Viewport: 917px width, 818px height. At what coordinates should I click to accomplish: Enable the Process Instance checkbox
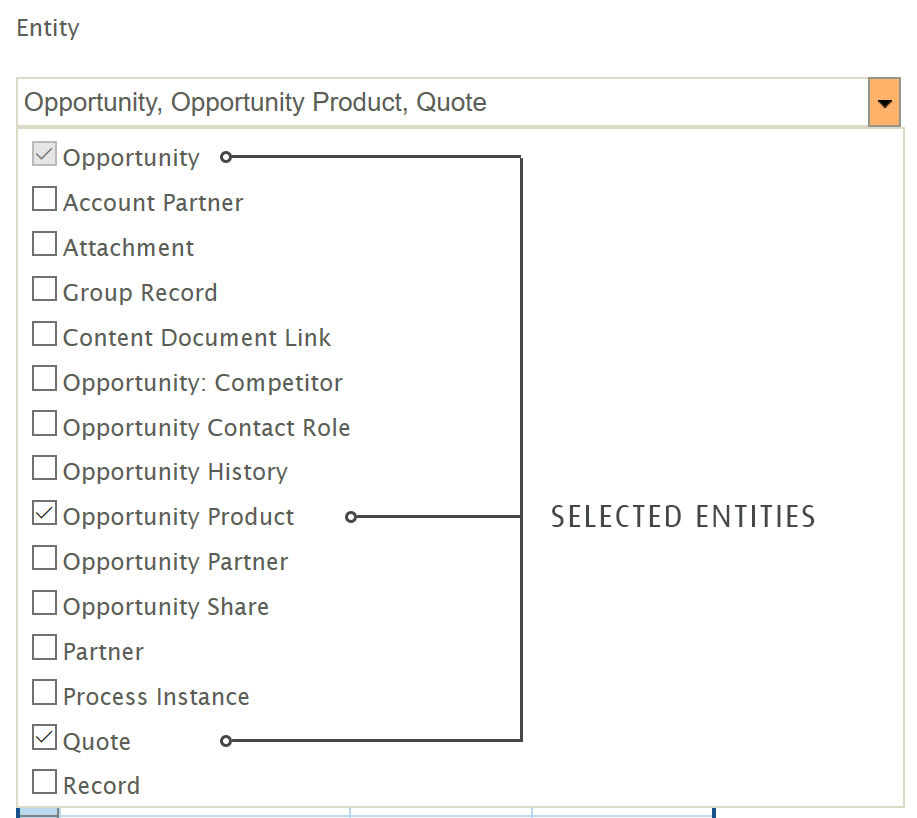click(x=44, y=694)
